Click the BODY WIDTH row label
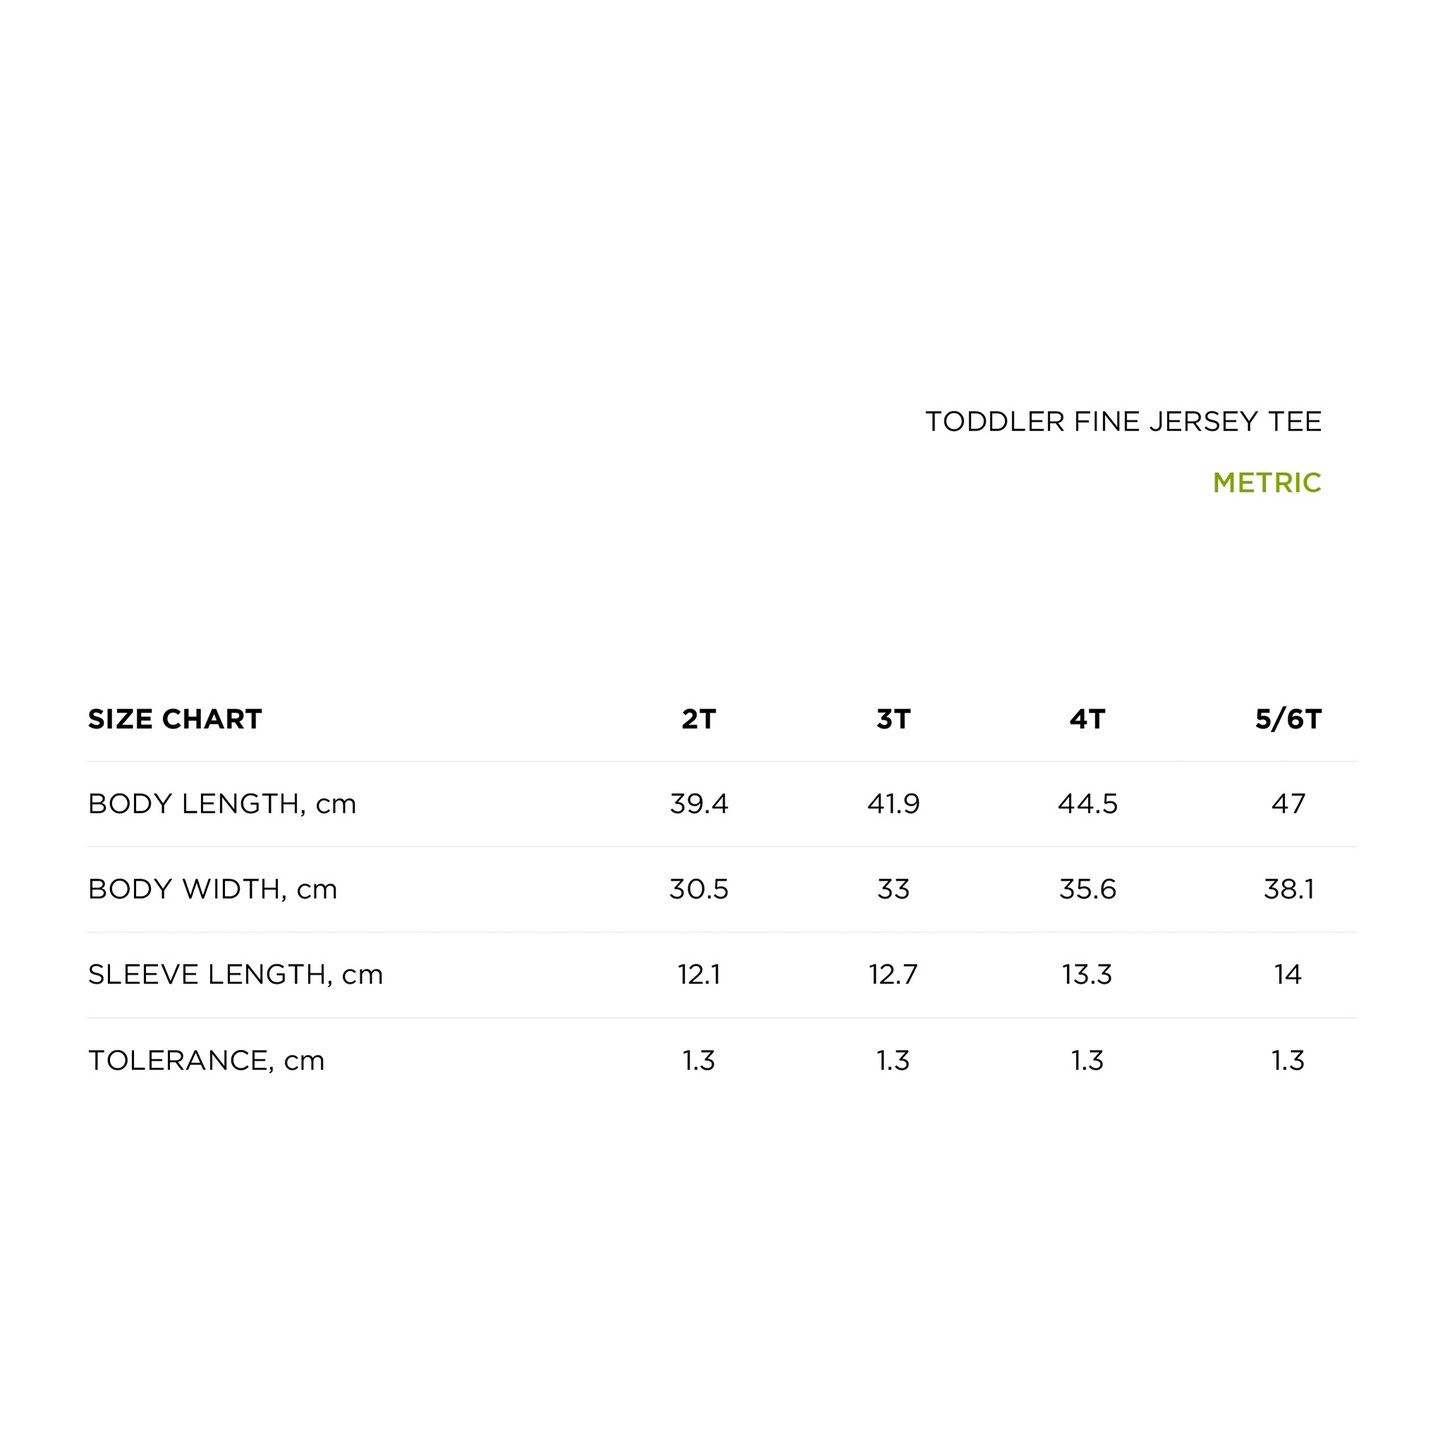 212,889
